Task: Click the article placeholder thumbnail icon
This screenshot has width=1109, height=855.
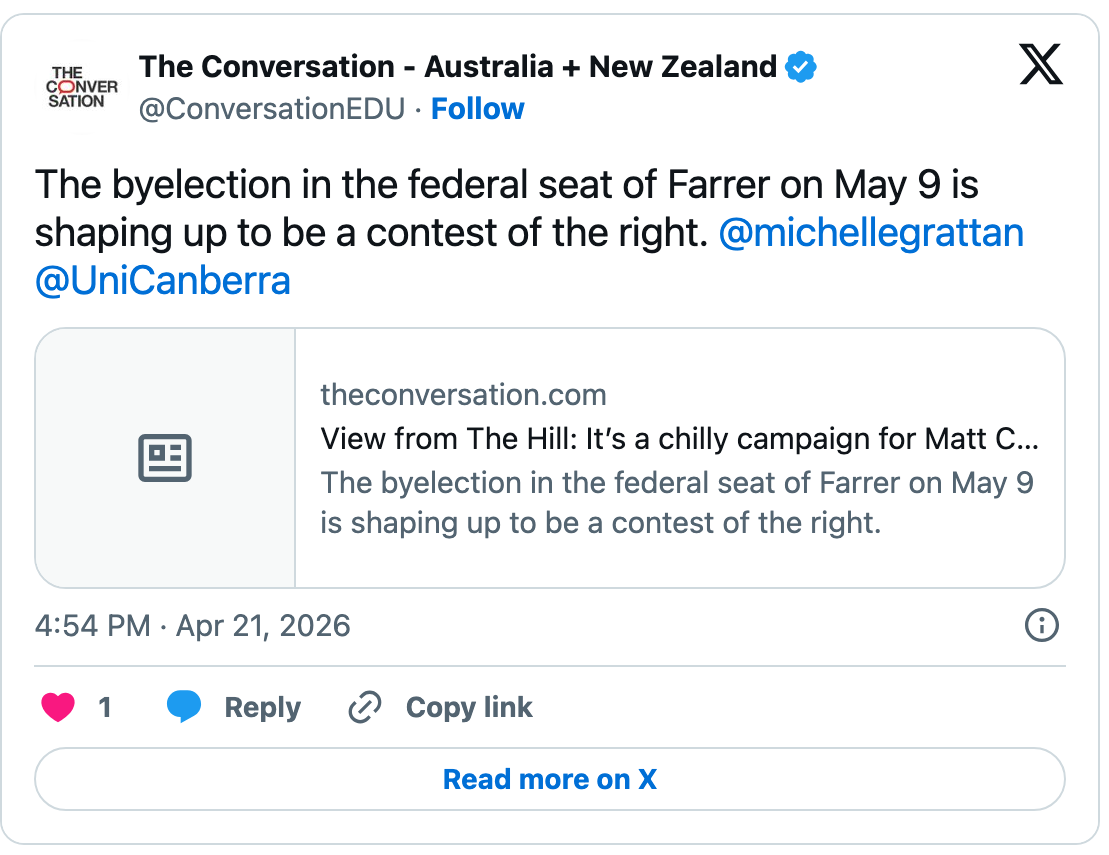Action: click(165, 458)
